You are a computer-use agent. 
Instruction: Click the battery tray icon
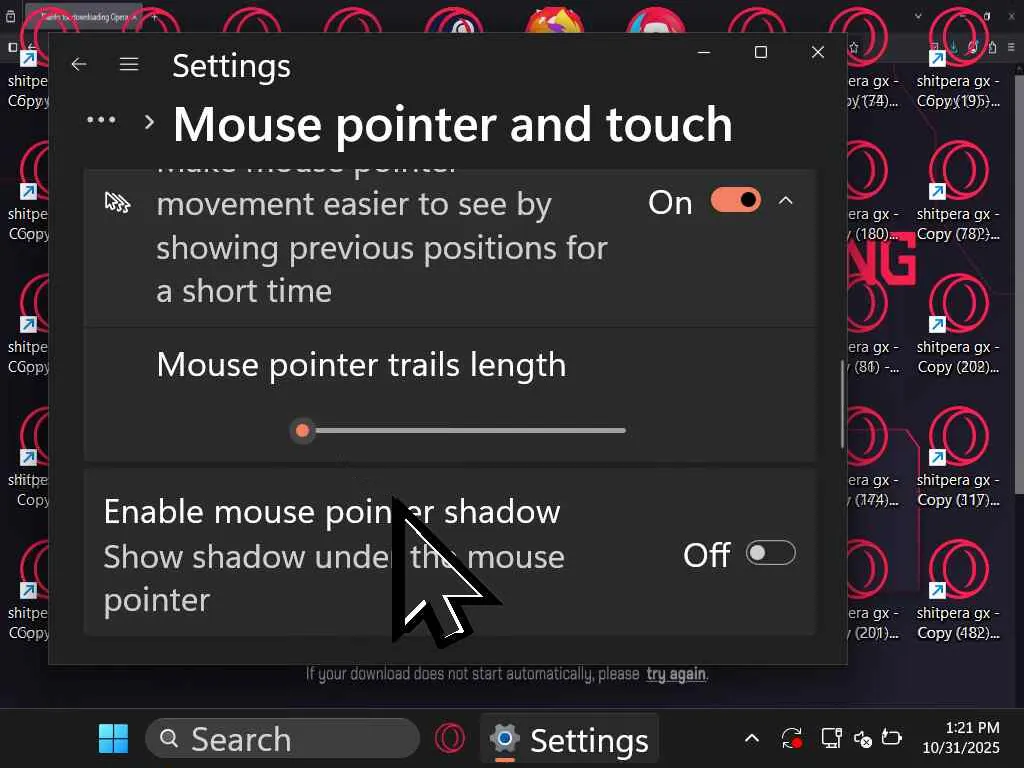click(891, 739)
